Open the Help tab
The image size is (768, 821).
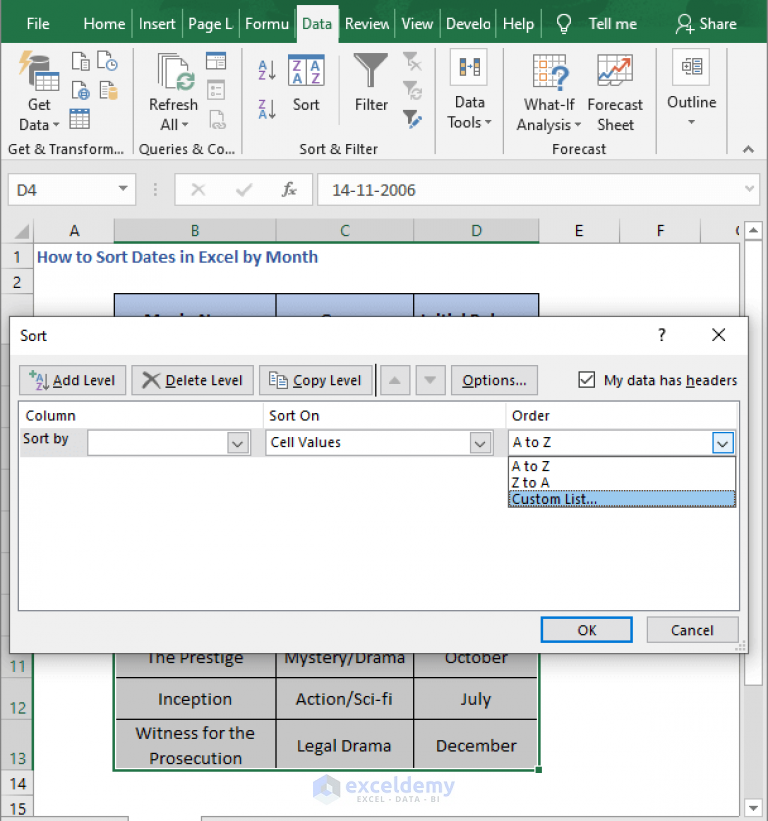[x=518, y=24]
